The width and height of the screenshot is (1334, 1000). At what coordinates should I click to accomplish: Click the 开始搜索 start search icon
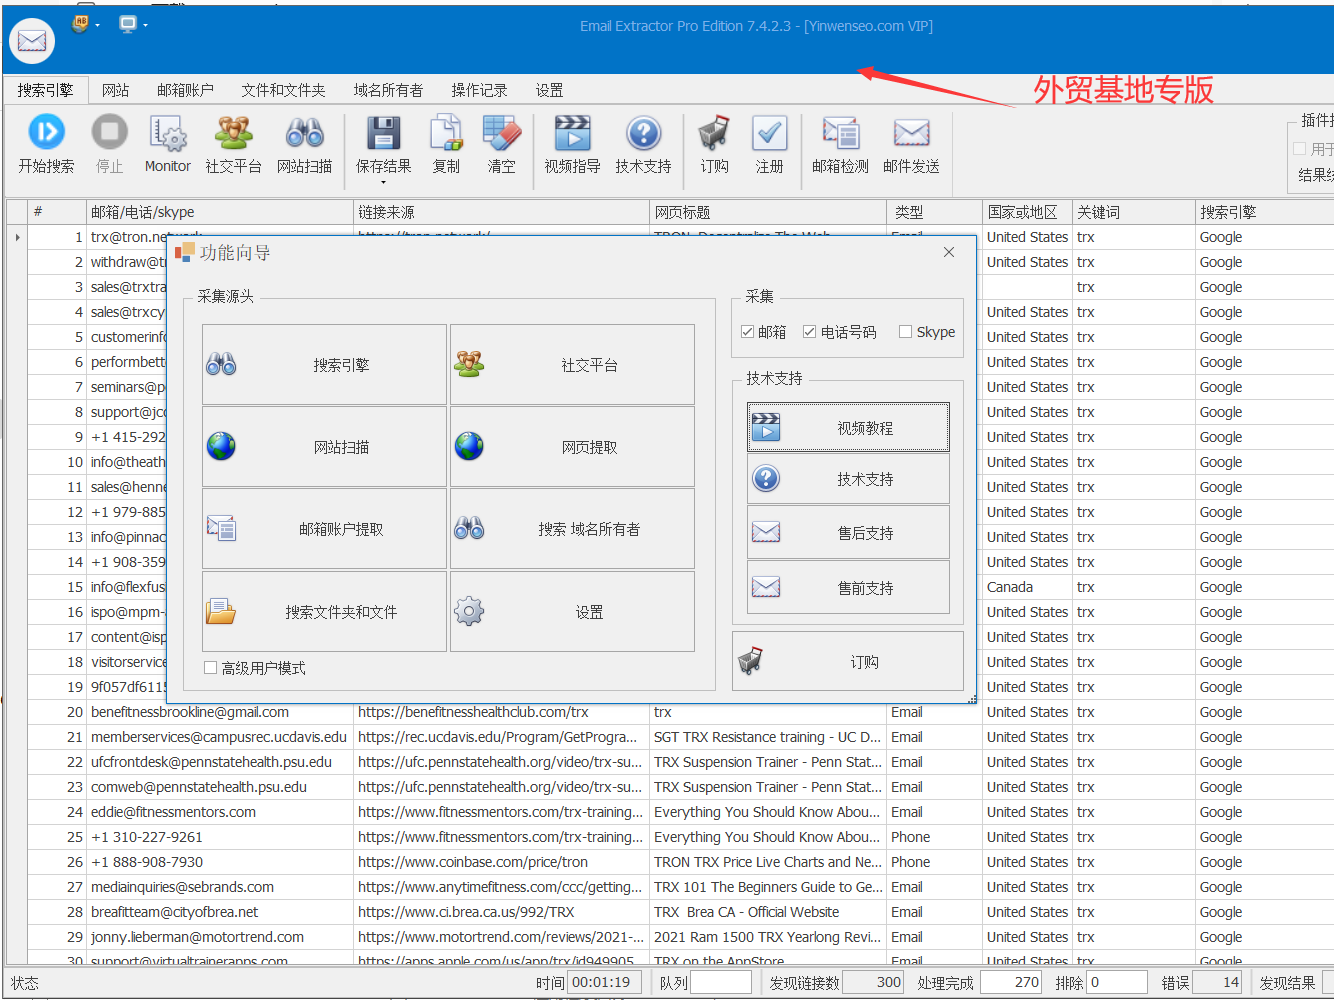click(46, 132)
